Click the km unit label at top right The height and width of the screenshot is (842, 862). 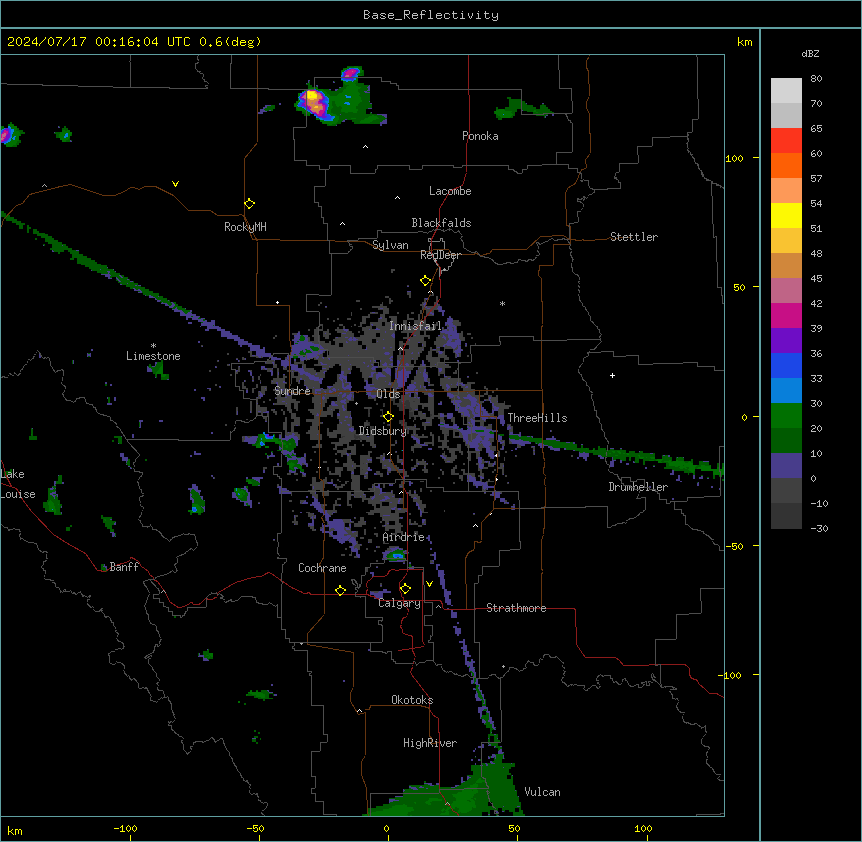point(744,42)
